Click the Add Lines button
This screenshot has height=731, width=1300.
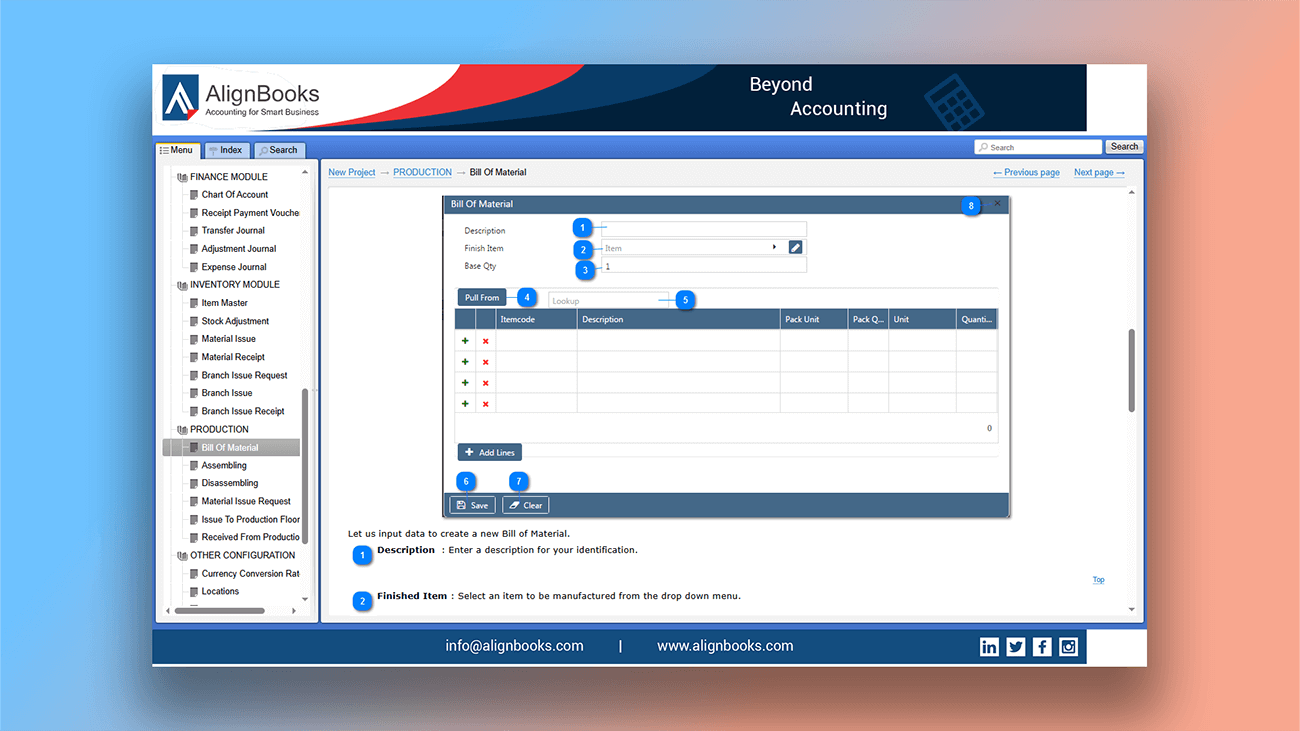(x=489, y=451)
